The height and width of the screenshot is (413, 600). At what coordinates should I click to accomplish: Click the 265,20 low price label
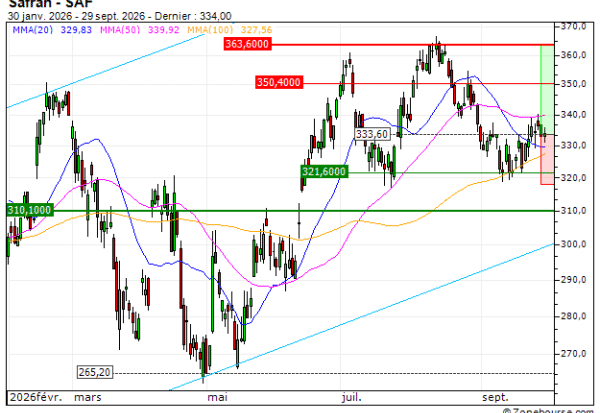pos(95,372)
